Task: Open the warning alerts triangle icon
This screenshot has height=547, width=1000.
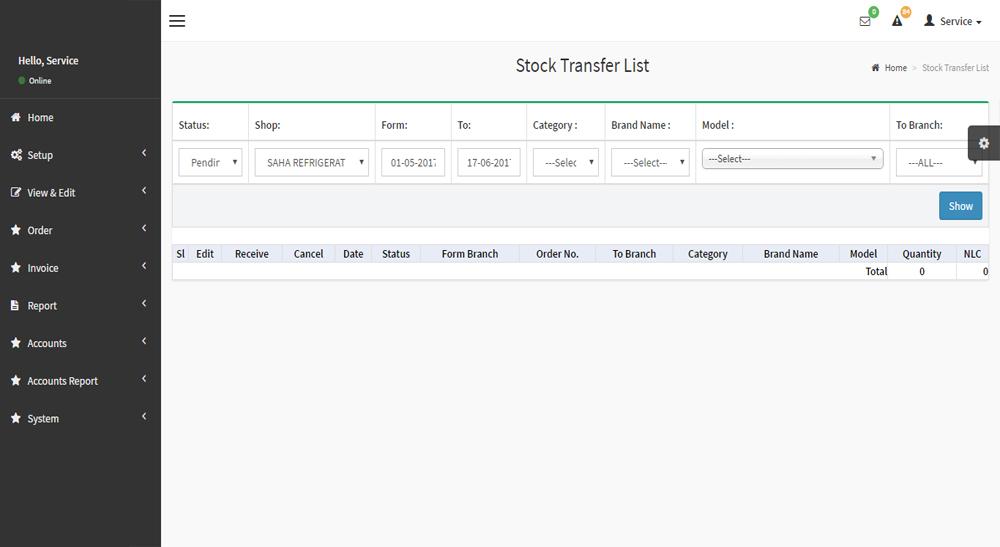Action: click(897, 21)
